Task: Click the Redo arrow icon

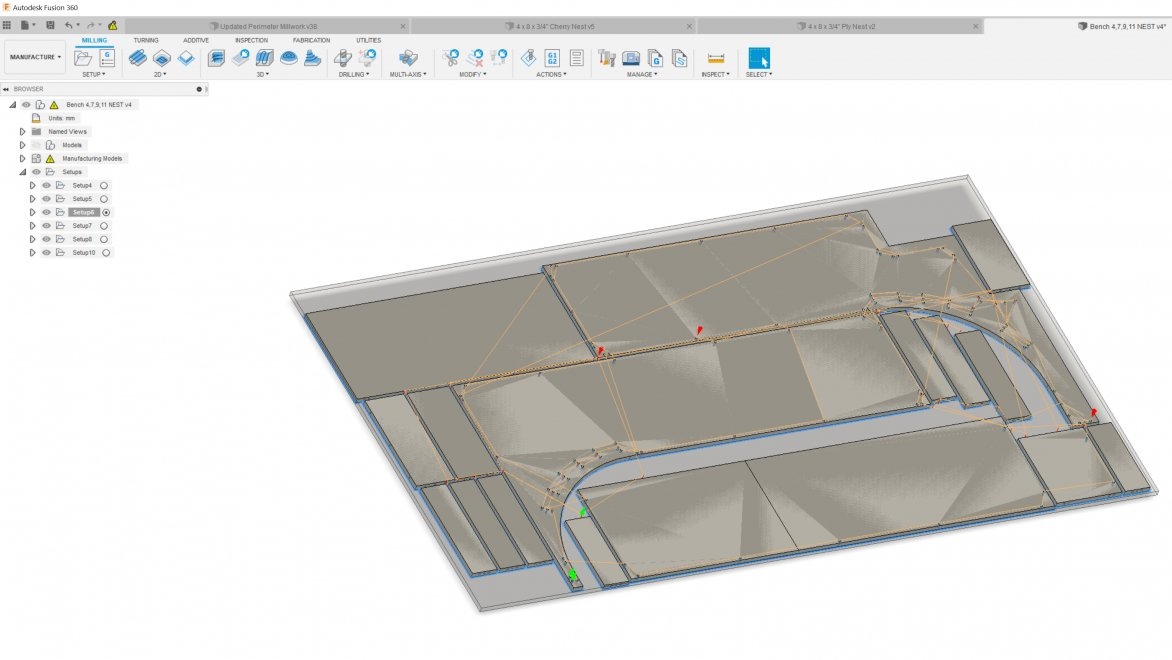Action: (90, 25)
